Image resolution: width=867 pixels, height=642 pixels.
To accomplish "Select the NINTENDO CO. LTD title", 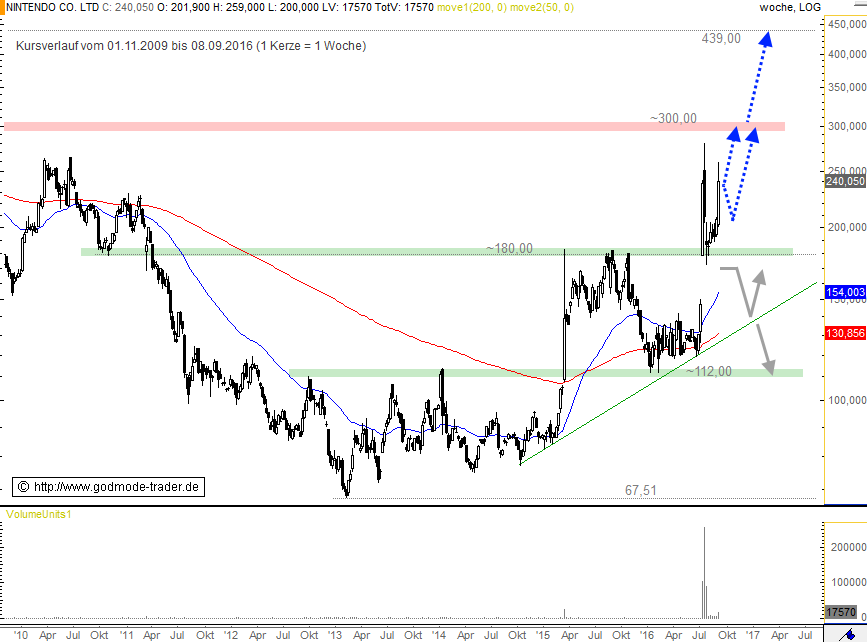I will pyautogui.click(x=53, y=7).
